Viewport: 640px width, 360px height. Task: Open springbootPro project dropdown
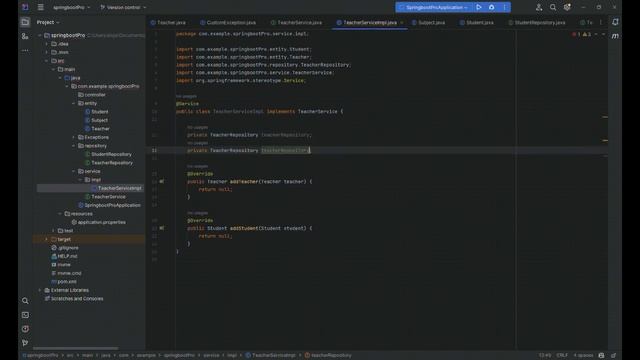[x=71, y=7]
